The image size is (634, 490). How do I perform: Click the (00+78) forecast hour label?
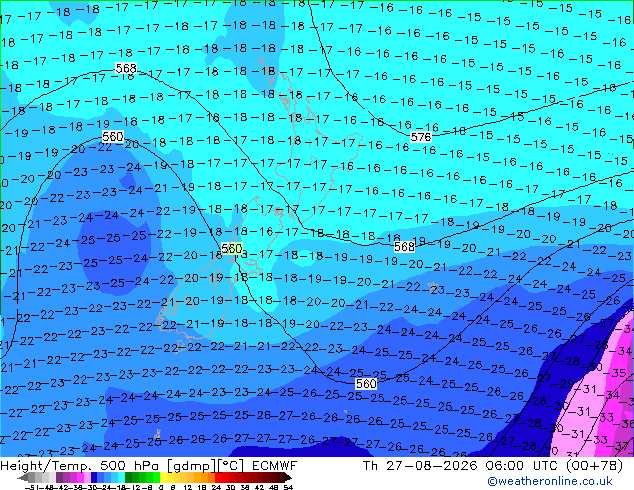[x=594, y=466]
